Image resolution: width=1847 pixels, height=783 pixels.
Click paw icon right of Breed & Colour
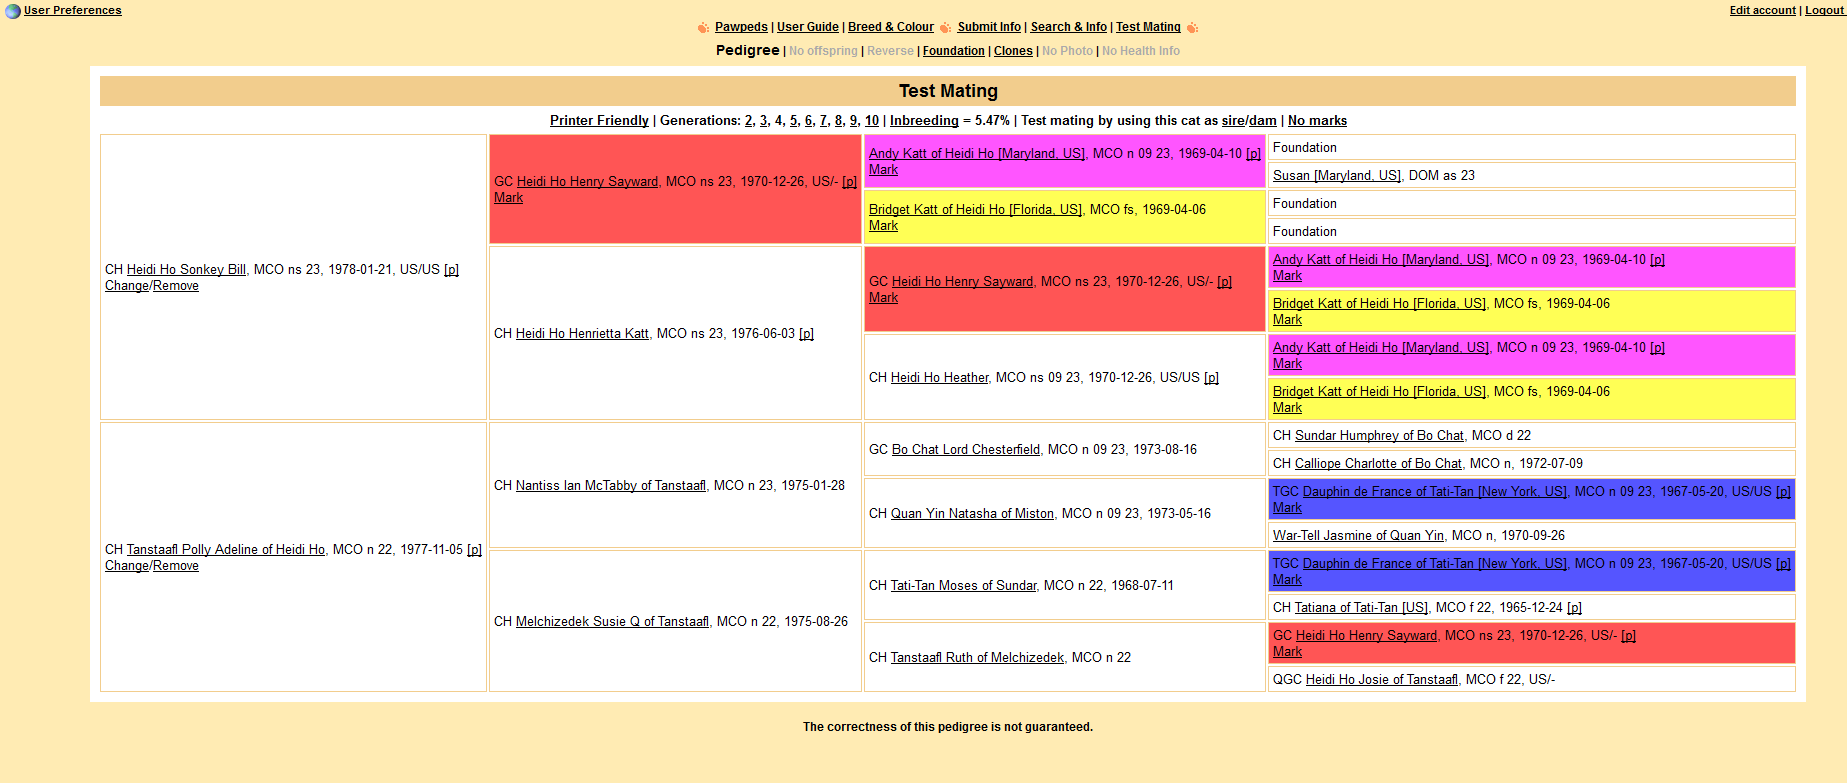click(x=945, y=28)
